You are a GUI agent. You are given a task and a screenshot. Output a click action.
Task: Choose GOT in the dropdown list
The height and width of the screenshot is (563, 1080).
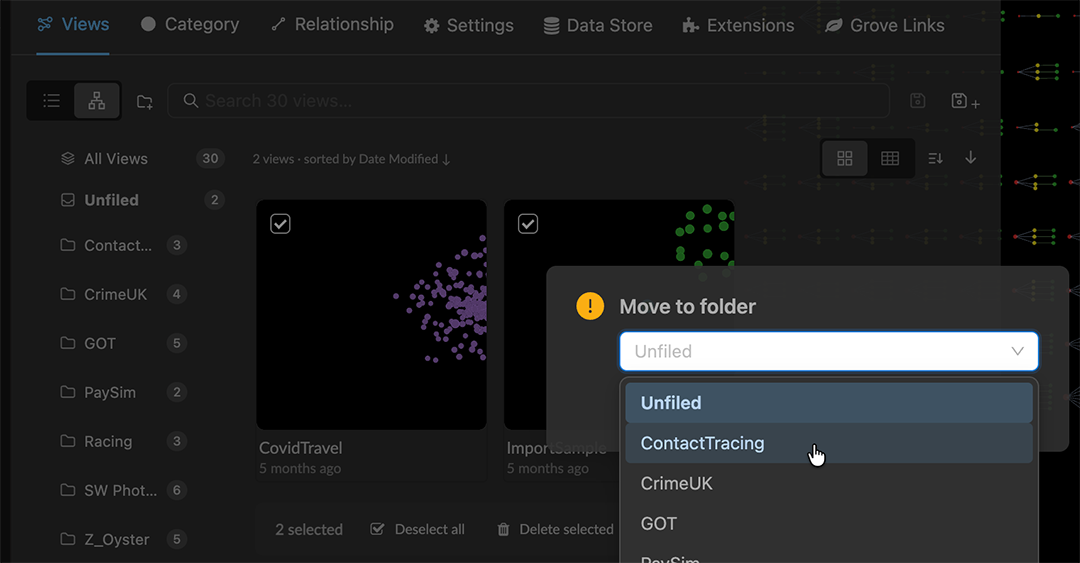click(x=829, y=524)
